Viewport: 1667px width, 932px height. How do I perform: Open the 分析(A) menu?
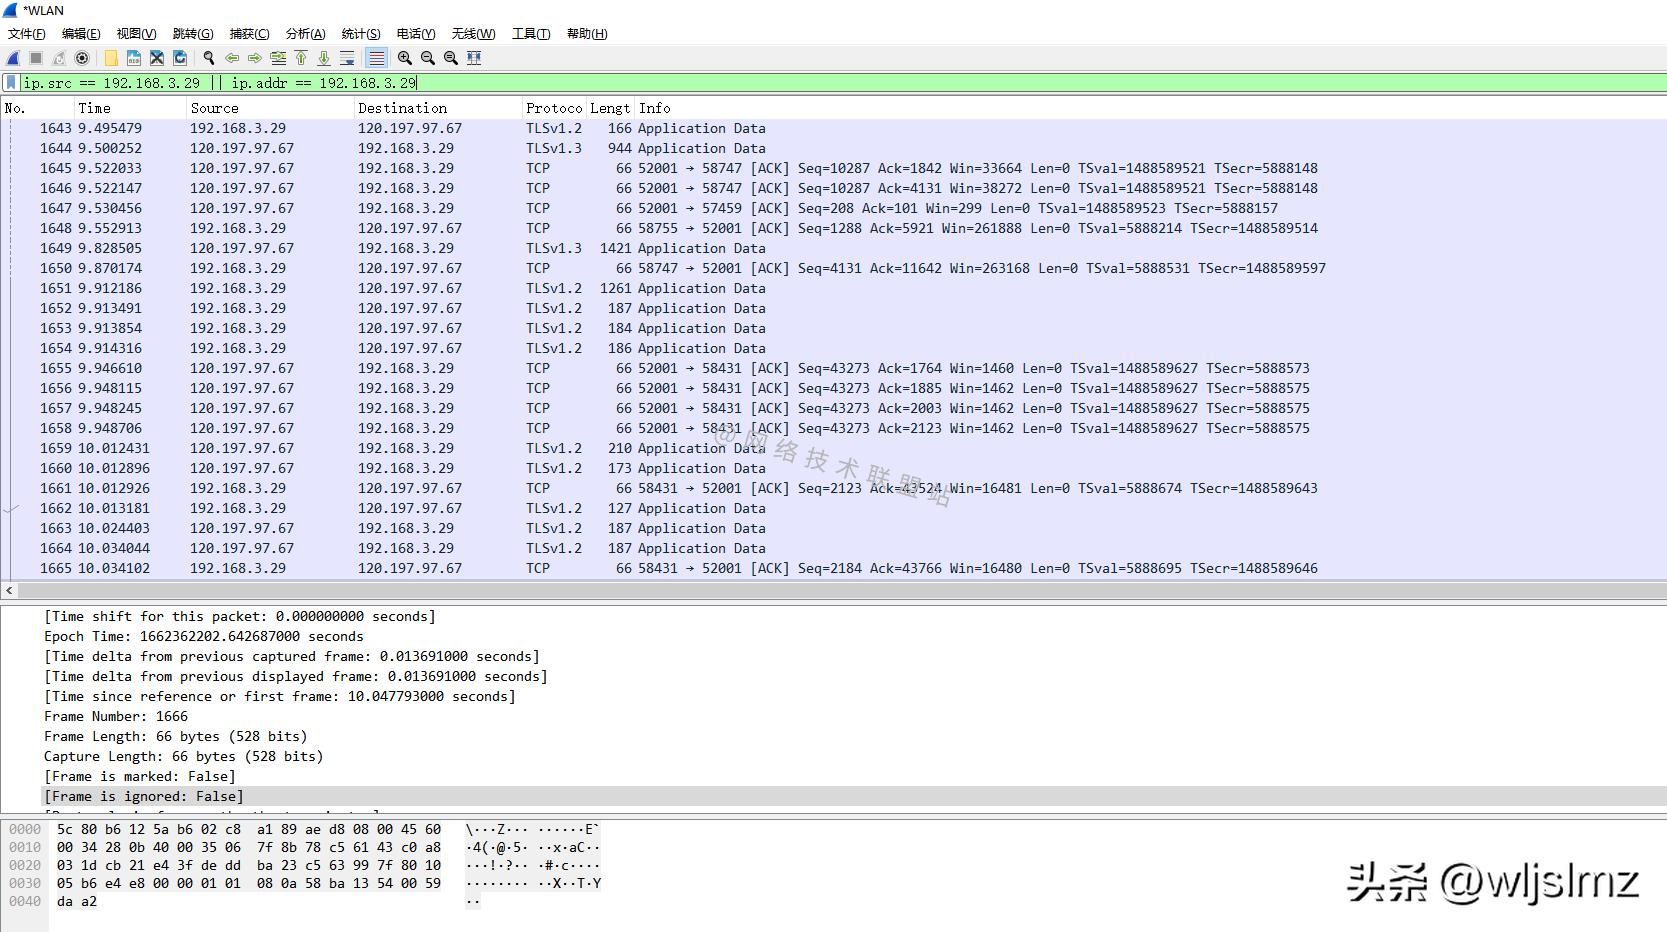point(305,34)
